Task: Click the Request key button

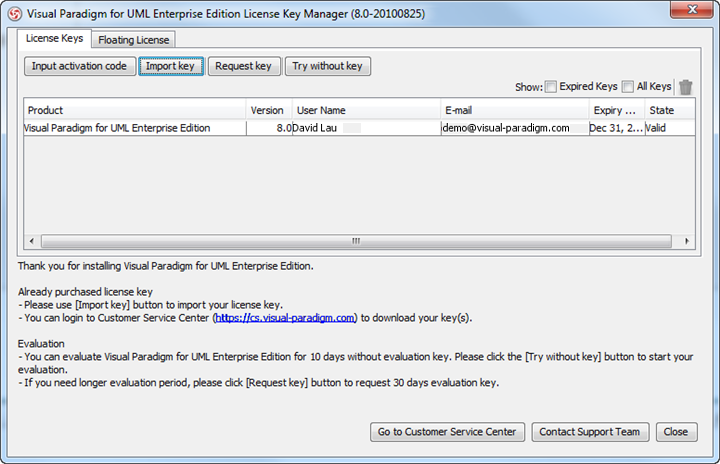Action: 244,66
